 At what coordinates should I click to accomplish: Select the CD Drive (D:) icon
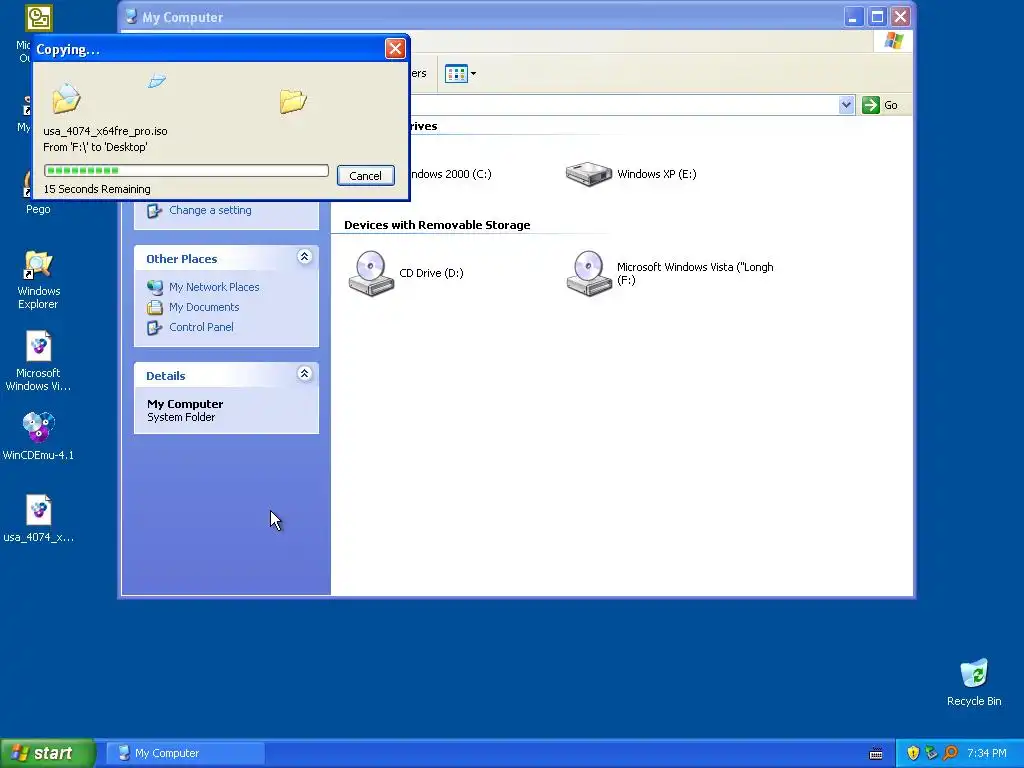(371, 273)
